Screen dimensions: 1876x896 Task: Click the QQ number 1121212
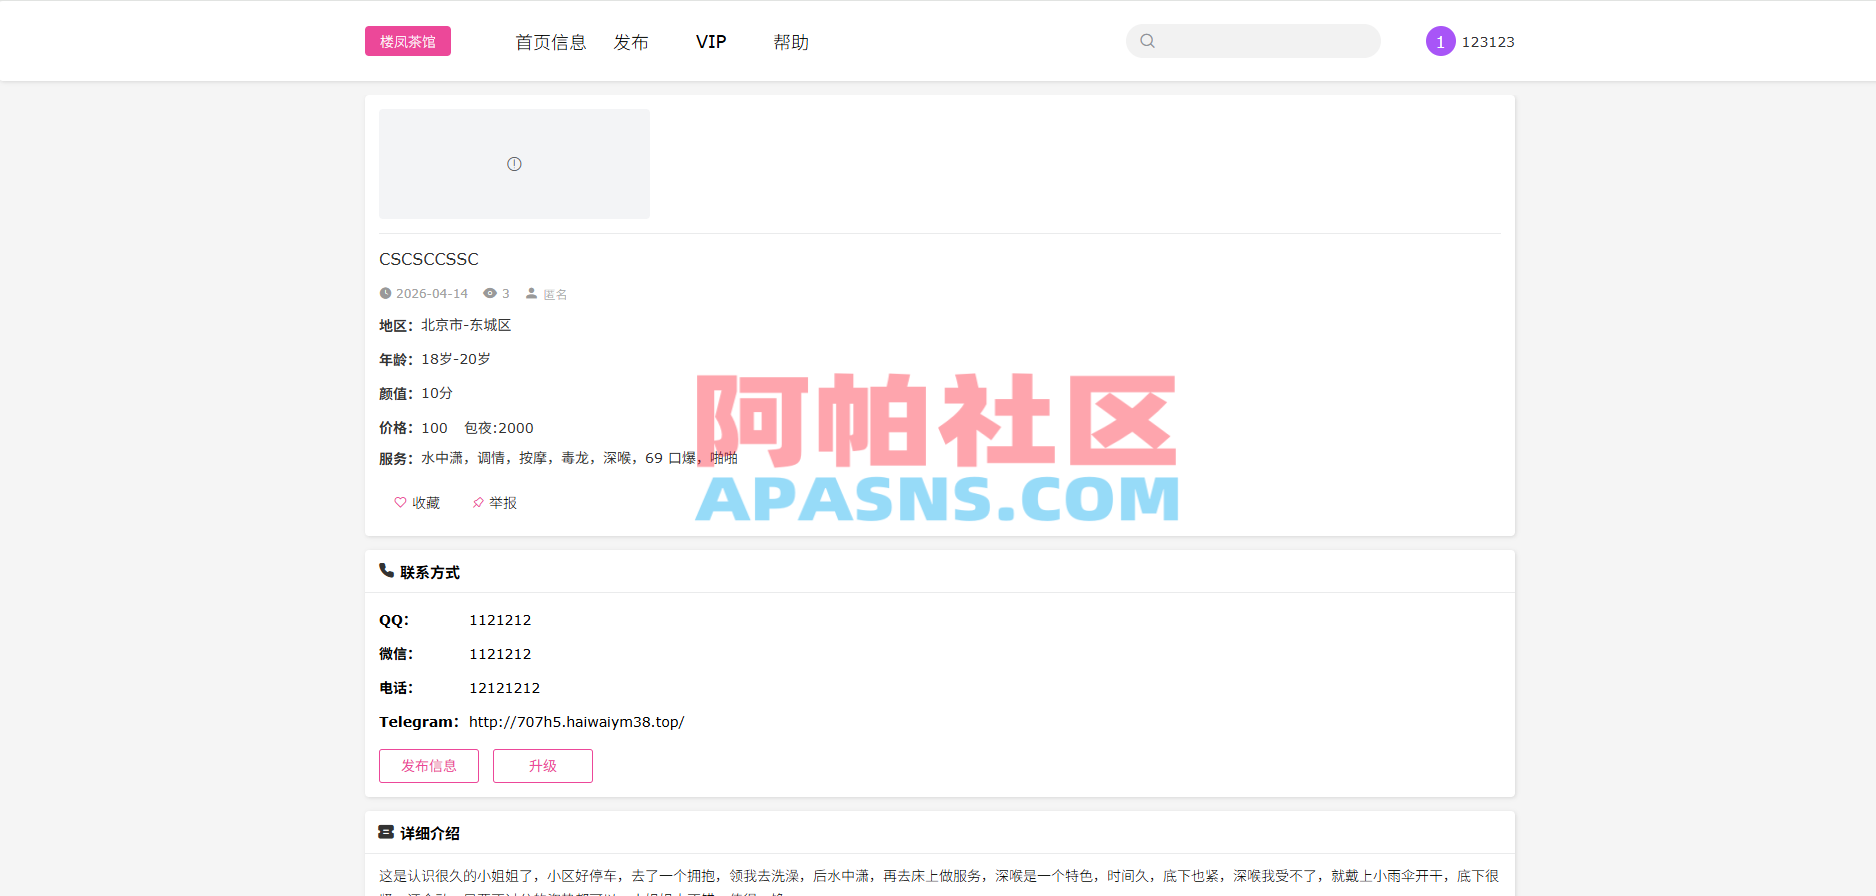pos(500,620)
